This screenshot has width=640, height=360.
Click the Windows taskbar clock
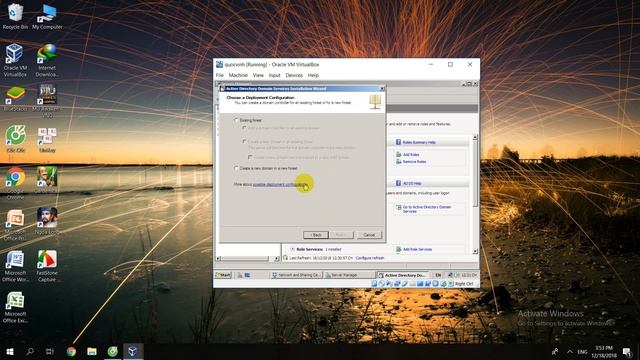pos(604,351)
